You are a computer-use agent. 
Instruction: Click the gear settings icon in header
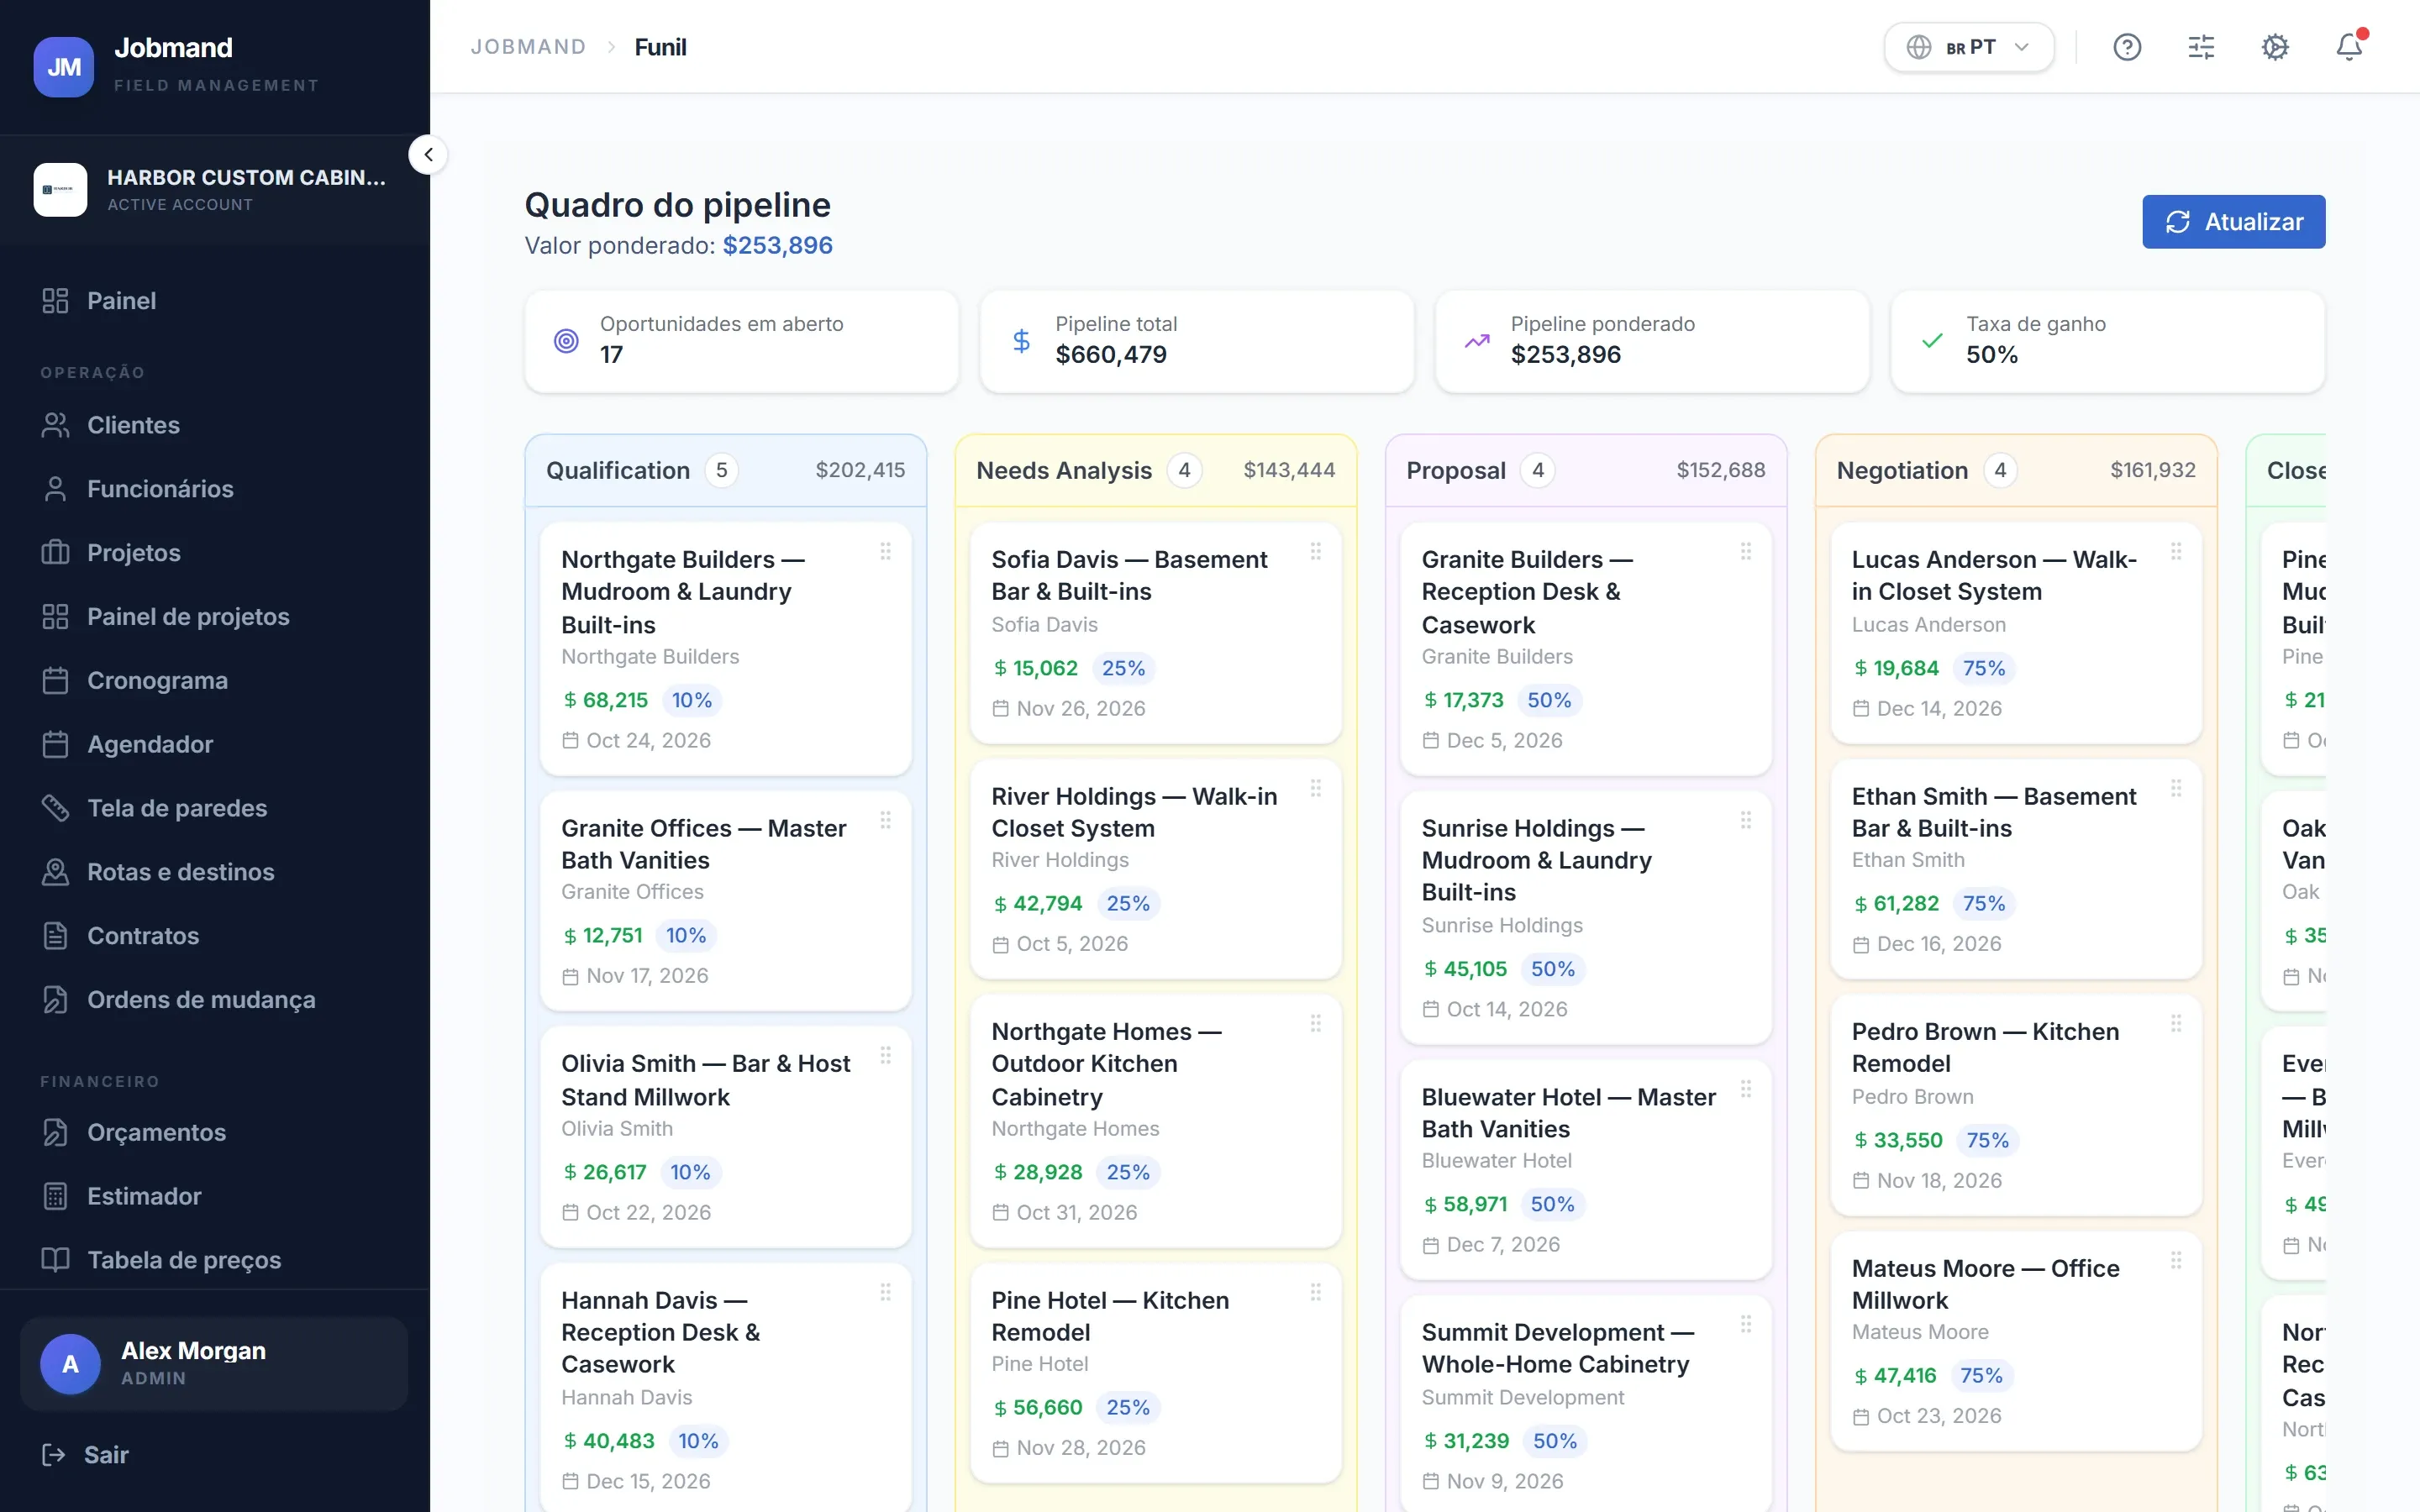[2275, 47]
